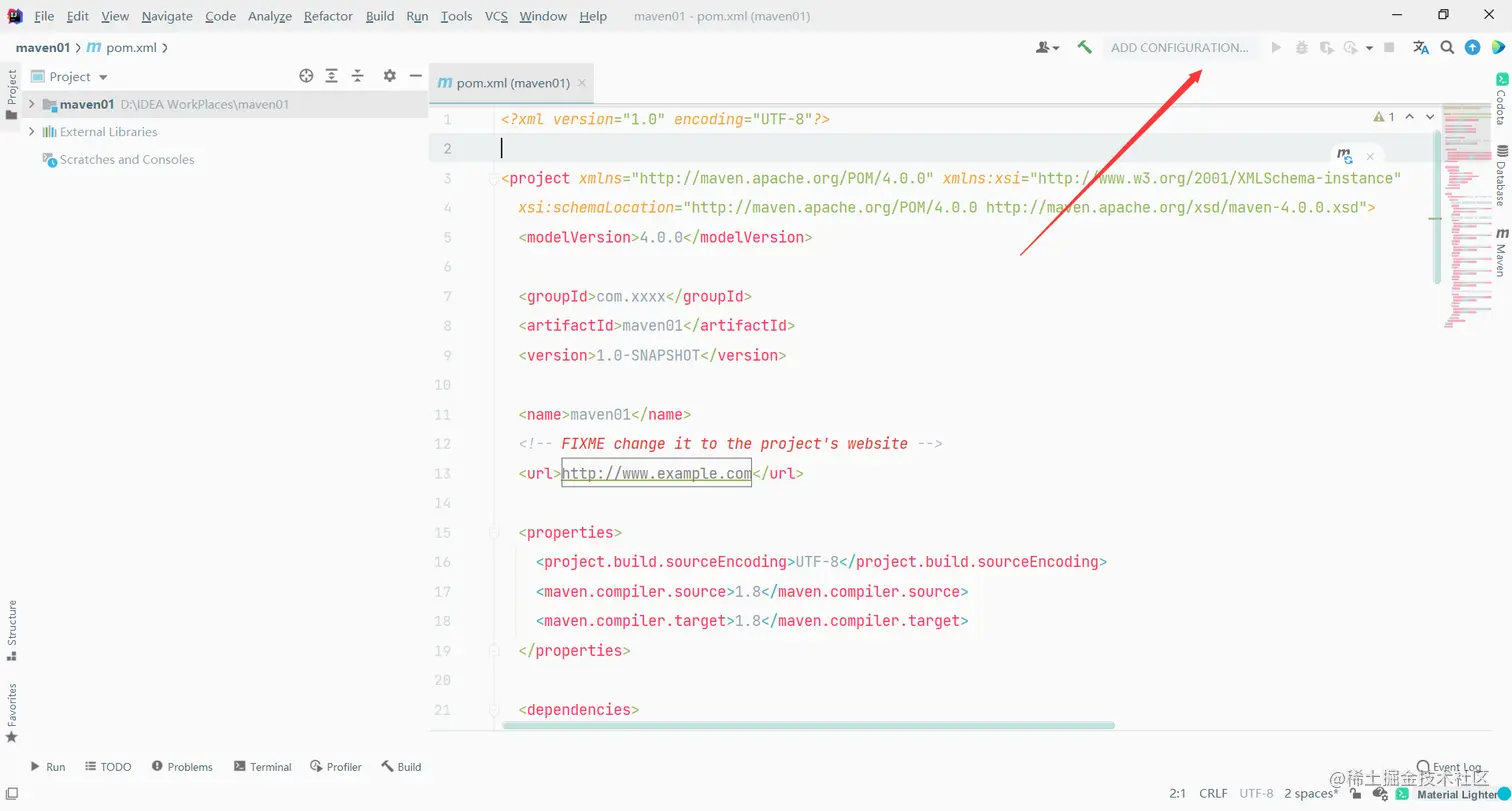Click the ADD CONFIGURATION... button

[1180, 47]
